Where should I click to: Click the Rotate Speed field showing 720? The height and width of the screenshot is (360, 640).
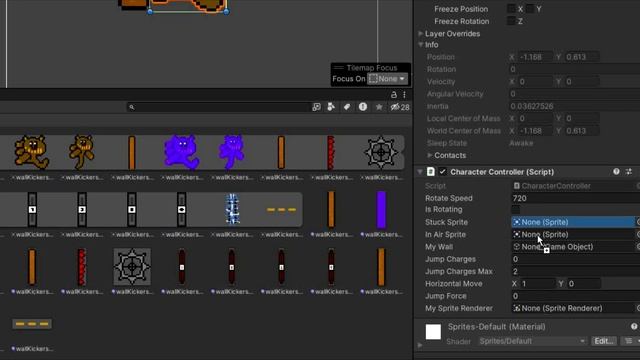click(x=576, y=198)
